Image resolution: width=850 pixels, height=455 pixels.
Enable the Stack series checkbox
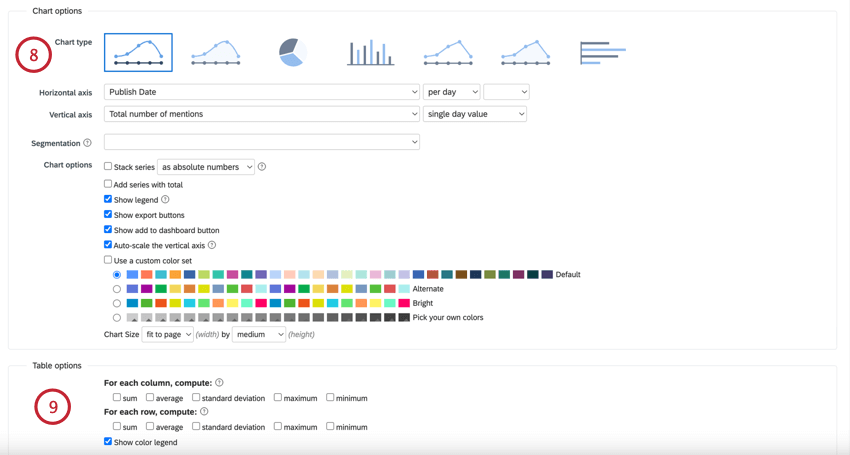pos(108,166)
